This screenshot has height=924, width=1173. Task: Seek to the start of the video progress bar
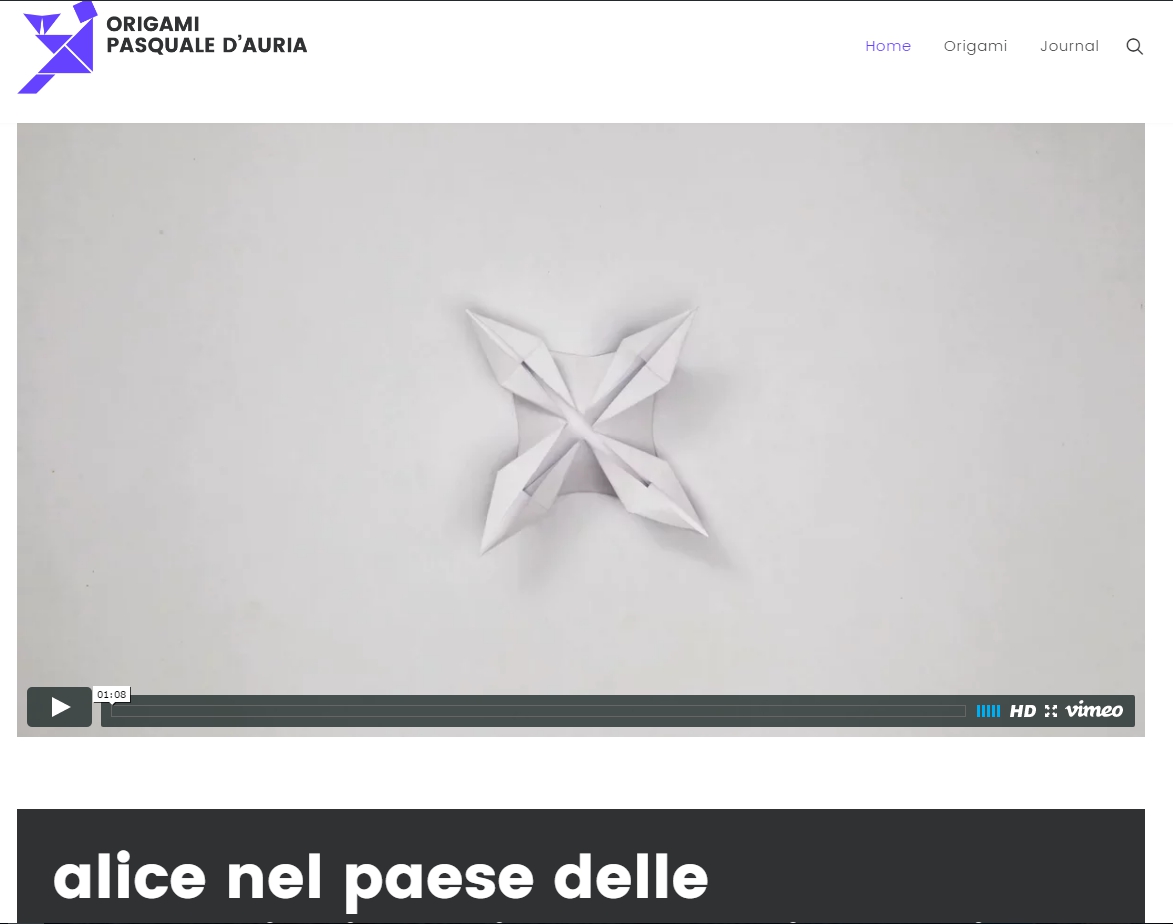click(114, 711)
